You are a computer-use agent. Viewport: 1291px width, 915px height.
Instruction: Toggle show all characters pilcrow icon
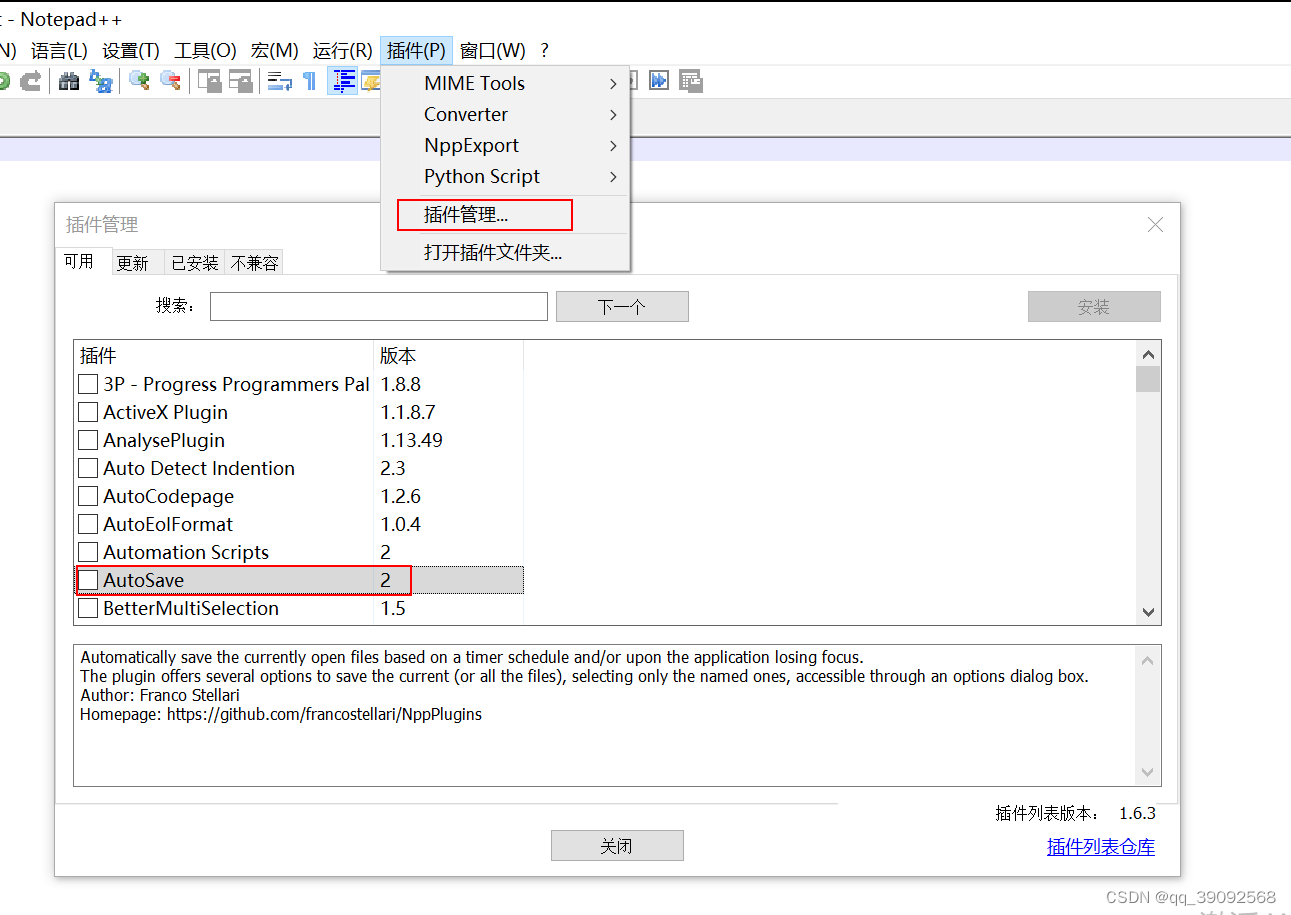310,81
